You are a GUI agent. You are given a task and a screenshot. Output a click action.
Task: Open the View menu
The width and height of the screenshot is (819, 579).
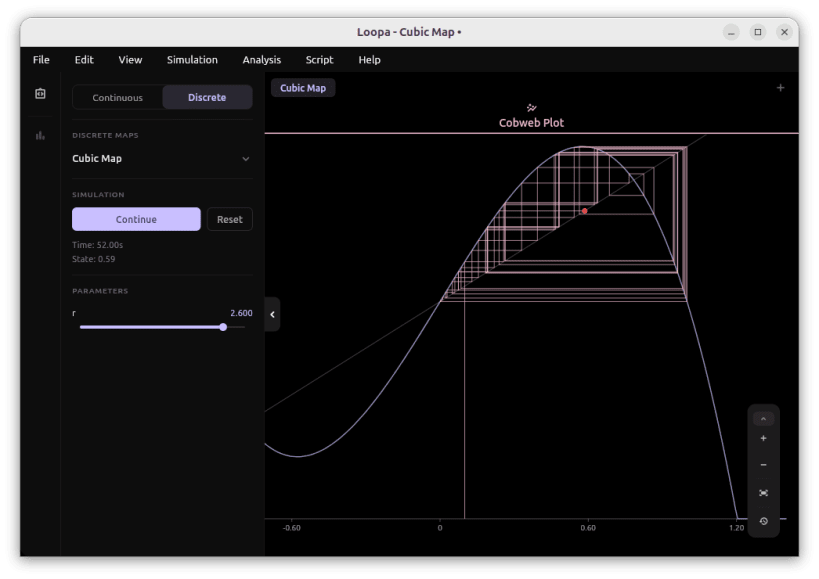click(130, 60)
